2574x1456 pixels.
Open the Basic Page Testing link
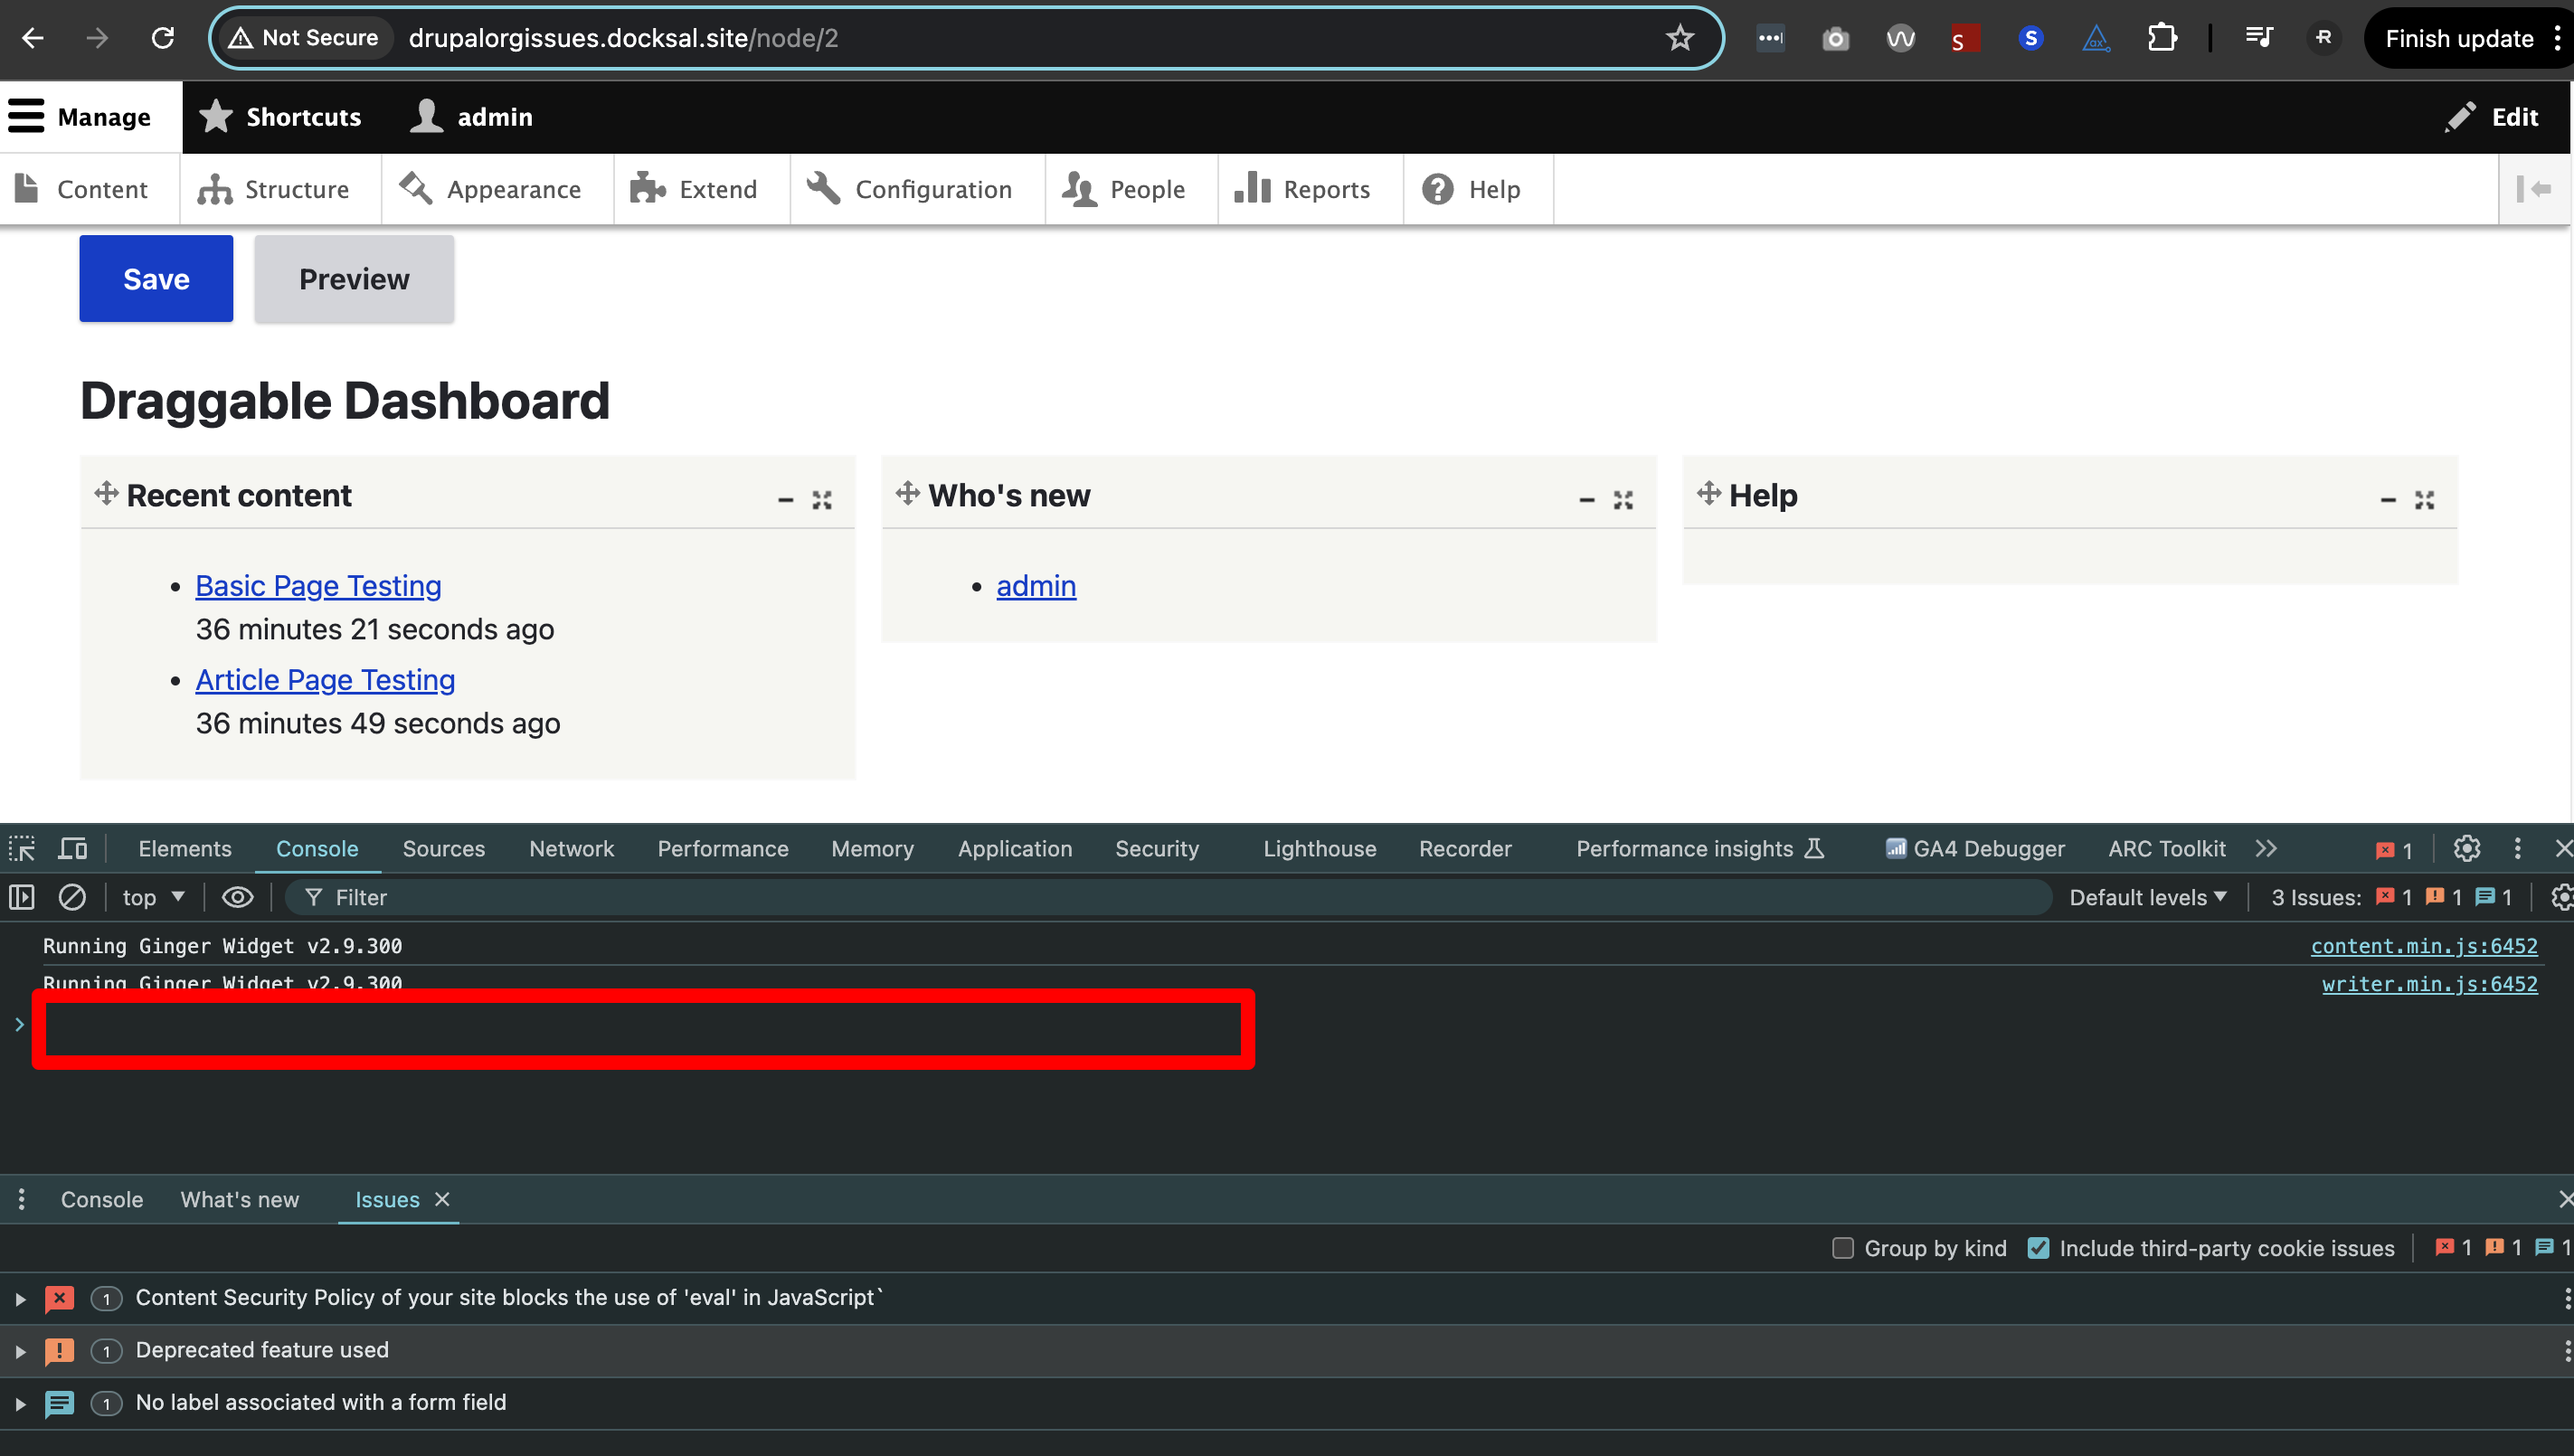point(318,586)
